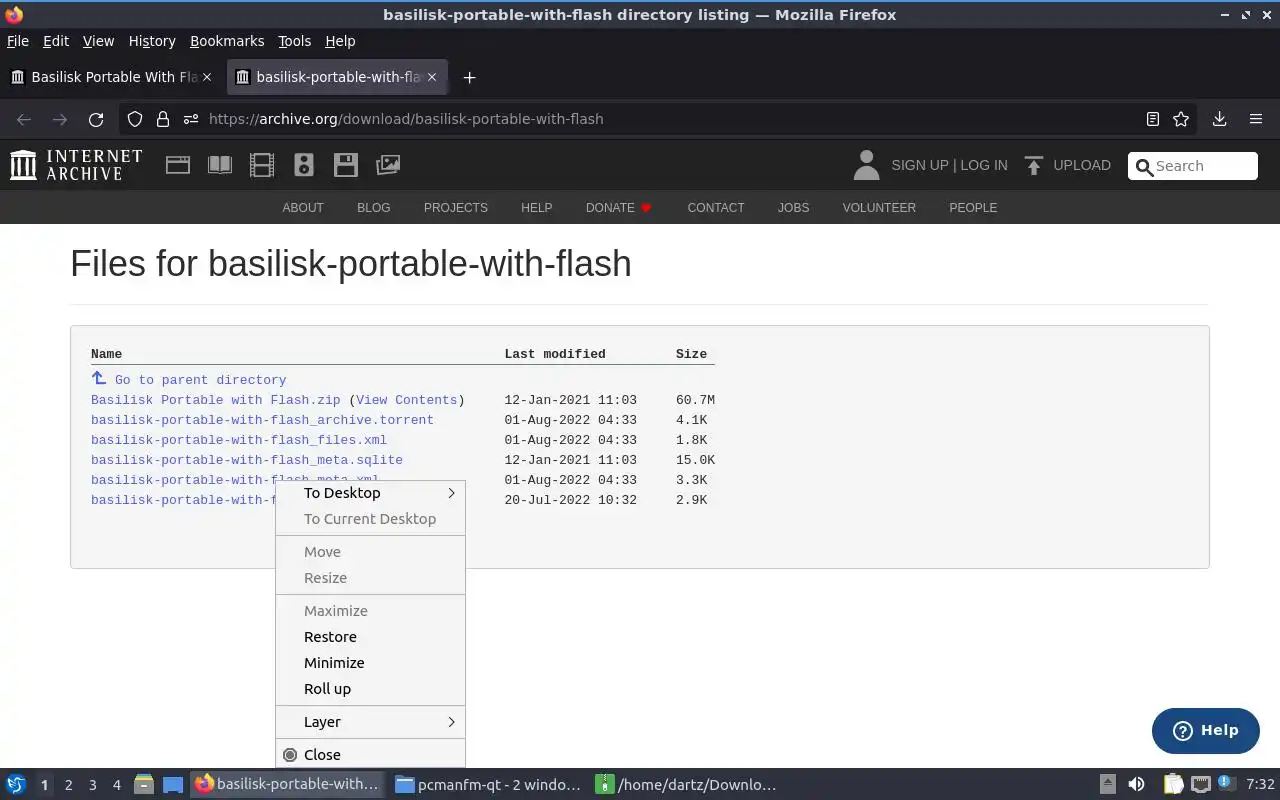Open the Lubuntu start menu icon
Image resolution: width=1280 pixels, height=800 pixels.
click(16, 784)
